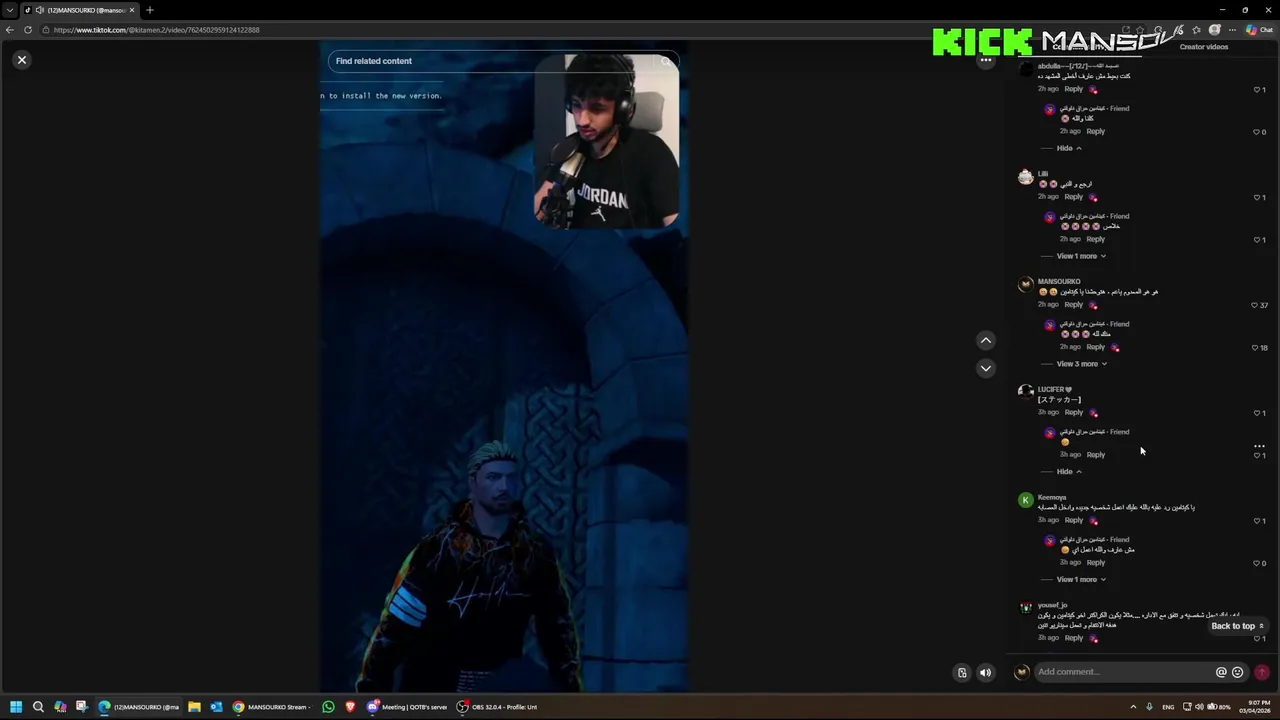Toggle the auto-scroll icon beside volume
1280x720 pixels.
pyautogui.click(x=962, y=673)
